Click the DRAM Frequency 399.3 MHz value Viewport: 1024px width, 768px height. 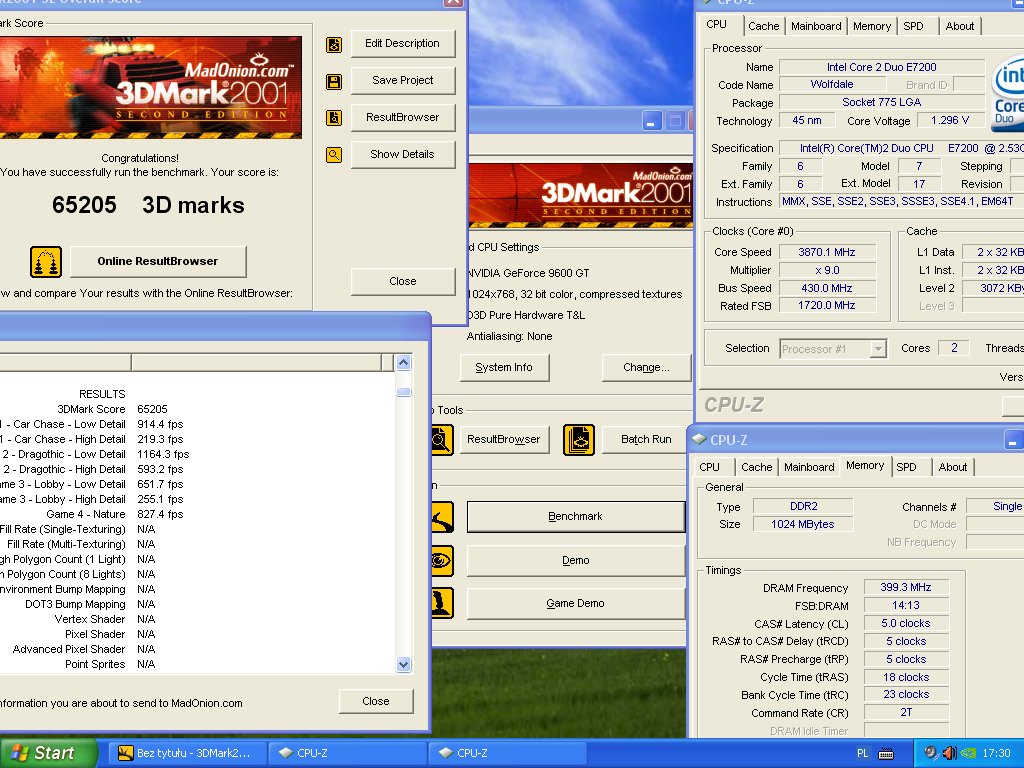coord(906,587)
